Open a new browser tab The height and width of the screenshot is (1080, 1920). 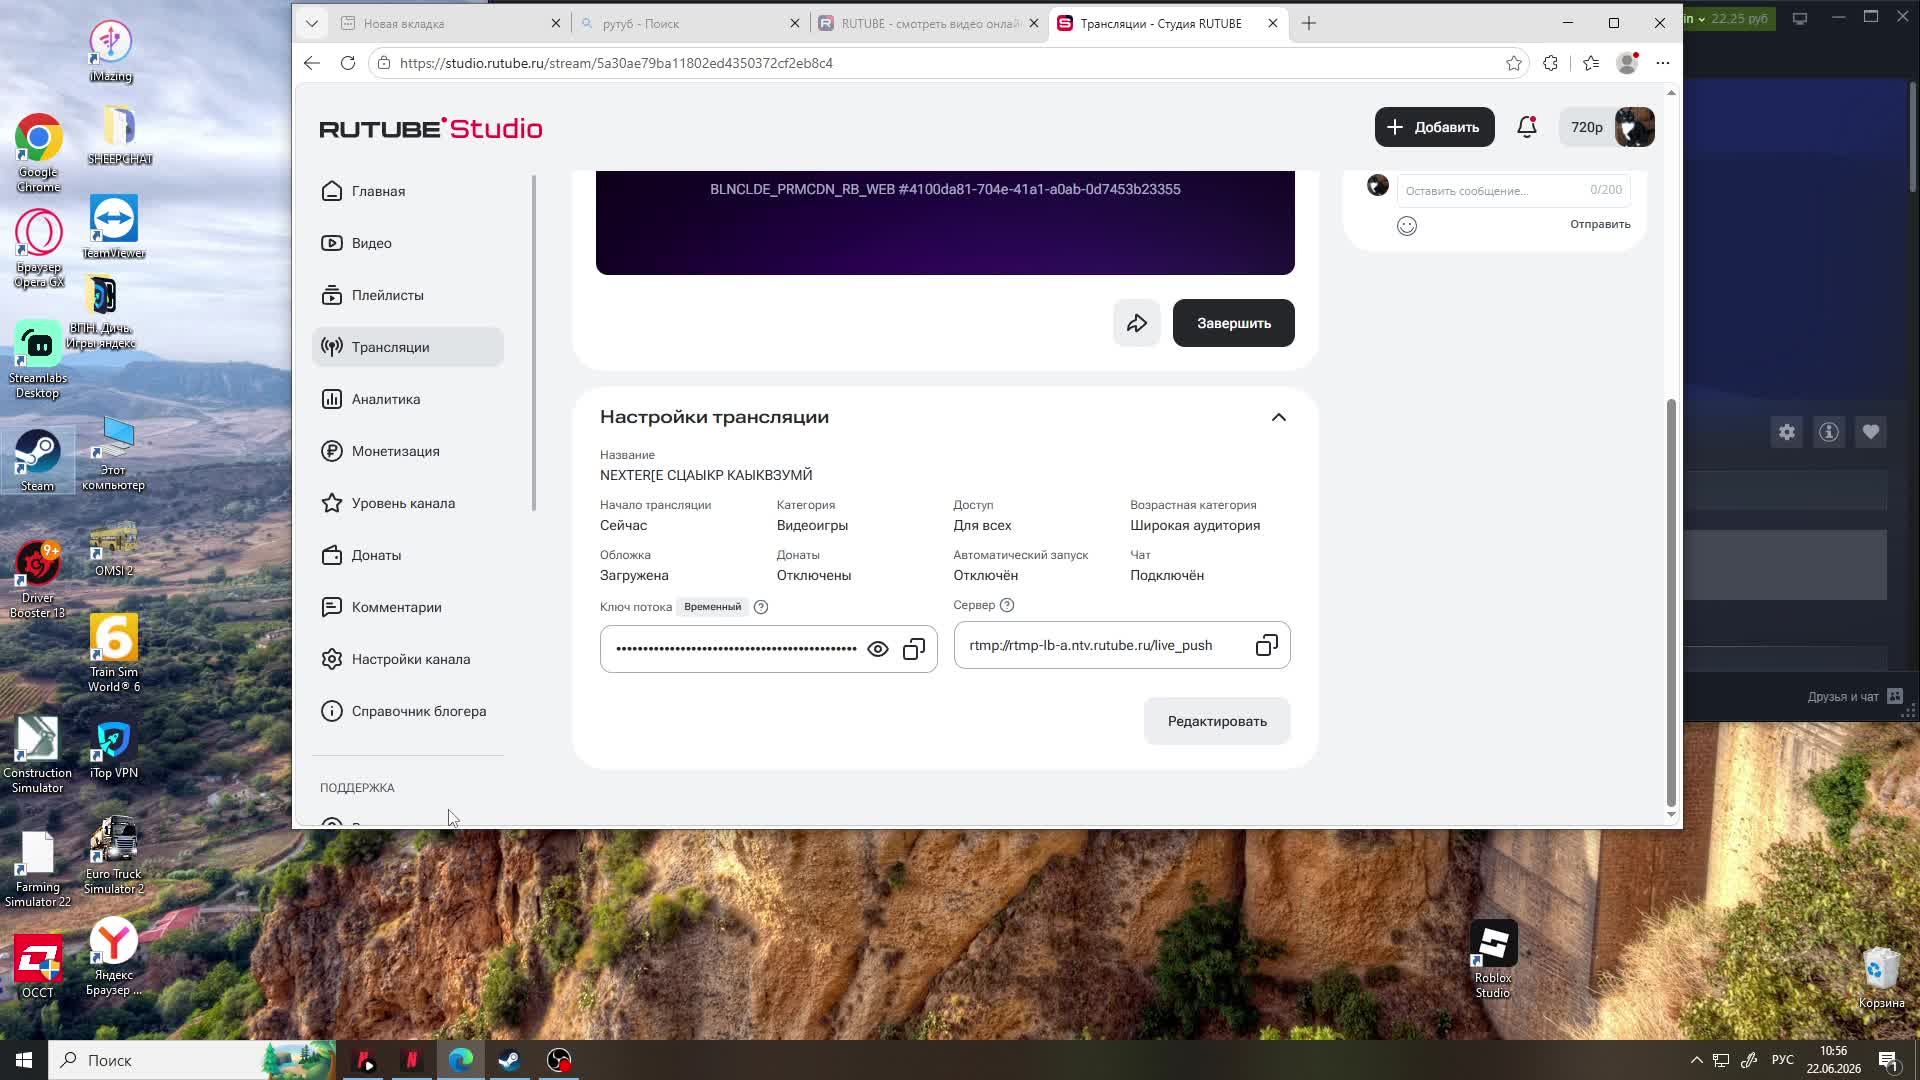pos(1309,23)
